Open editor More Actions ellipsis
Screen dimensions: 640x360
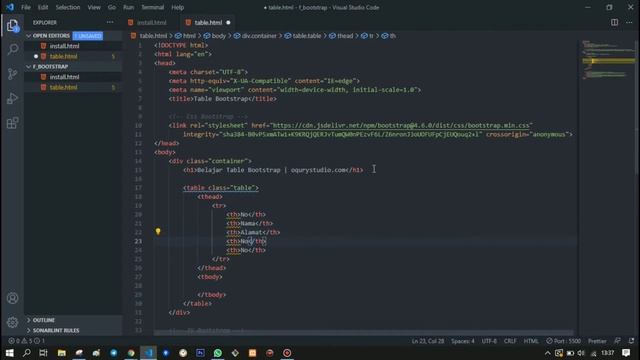pos(629,22)
